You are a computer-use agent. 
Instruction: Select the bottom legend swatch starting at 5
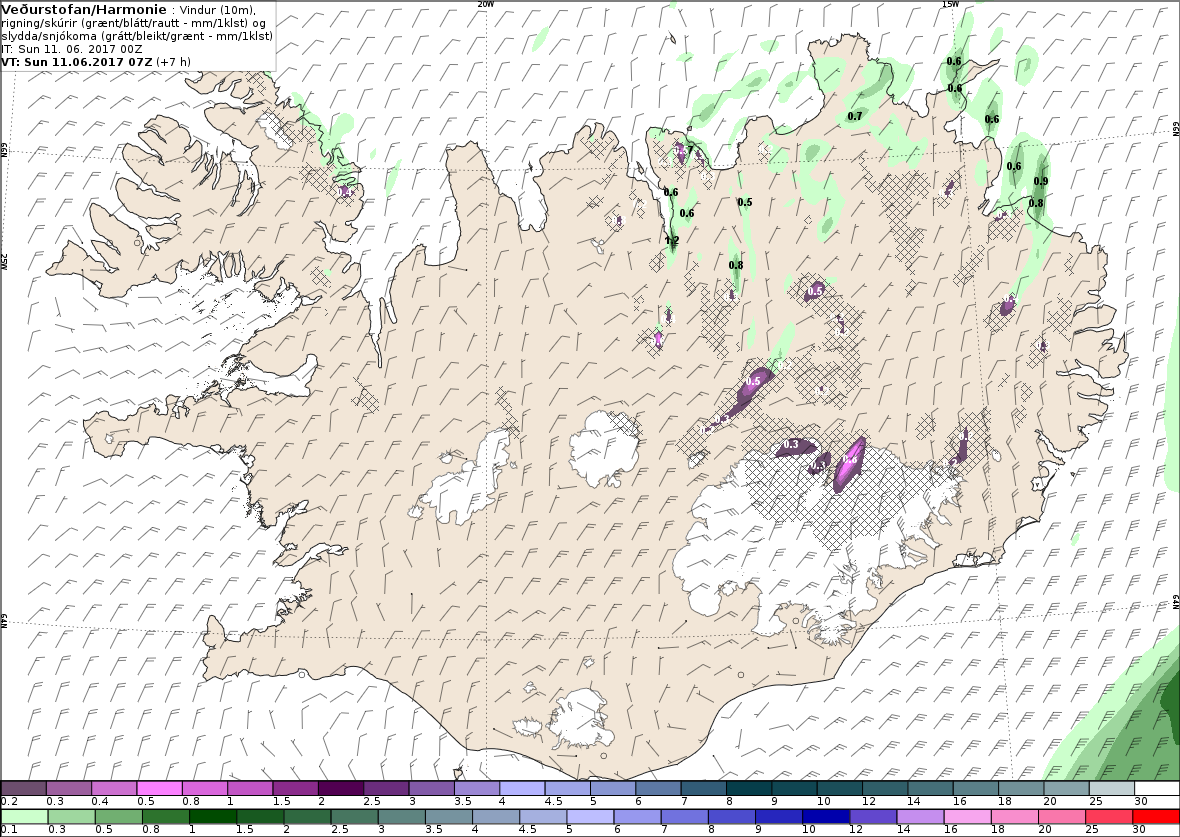click(x=591, y=817)
